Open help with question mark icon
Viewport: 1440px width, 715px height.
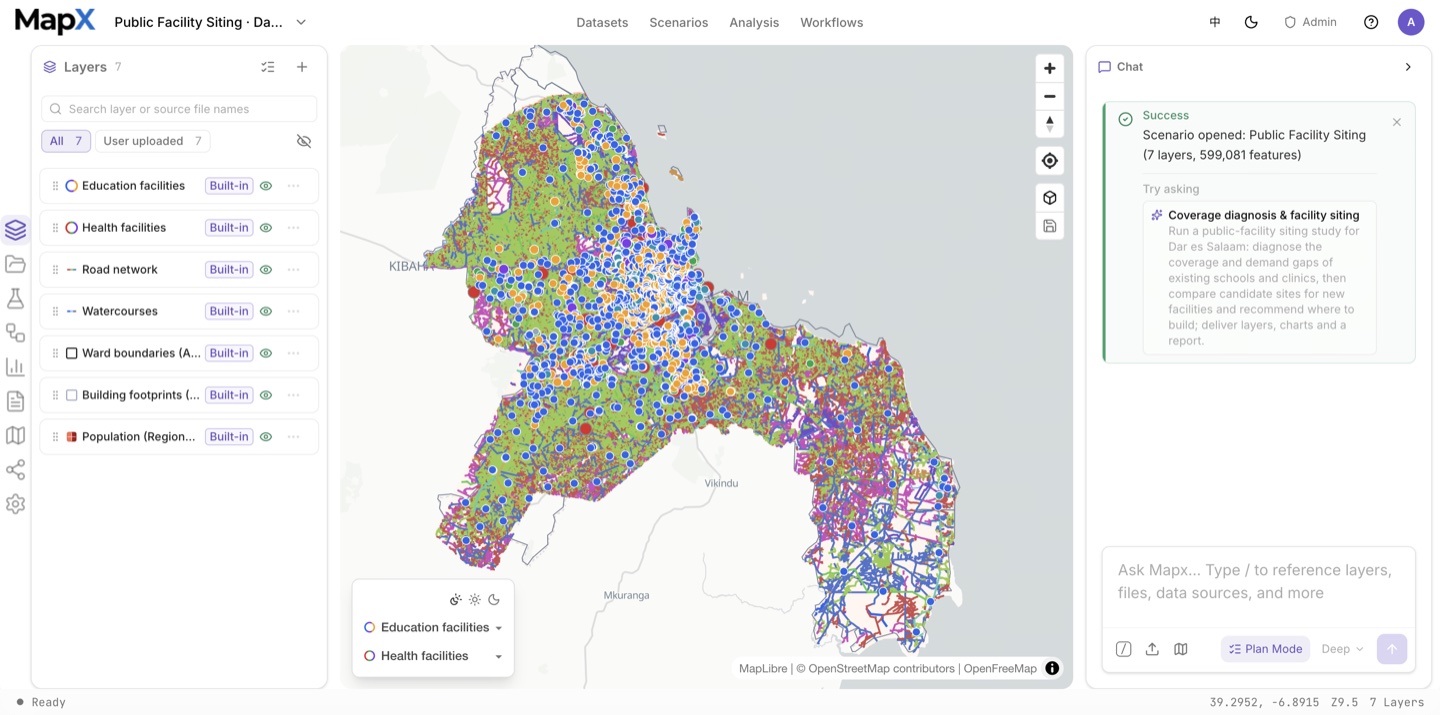[1371, 22]
